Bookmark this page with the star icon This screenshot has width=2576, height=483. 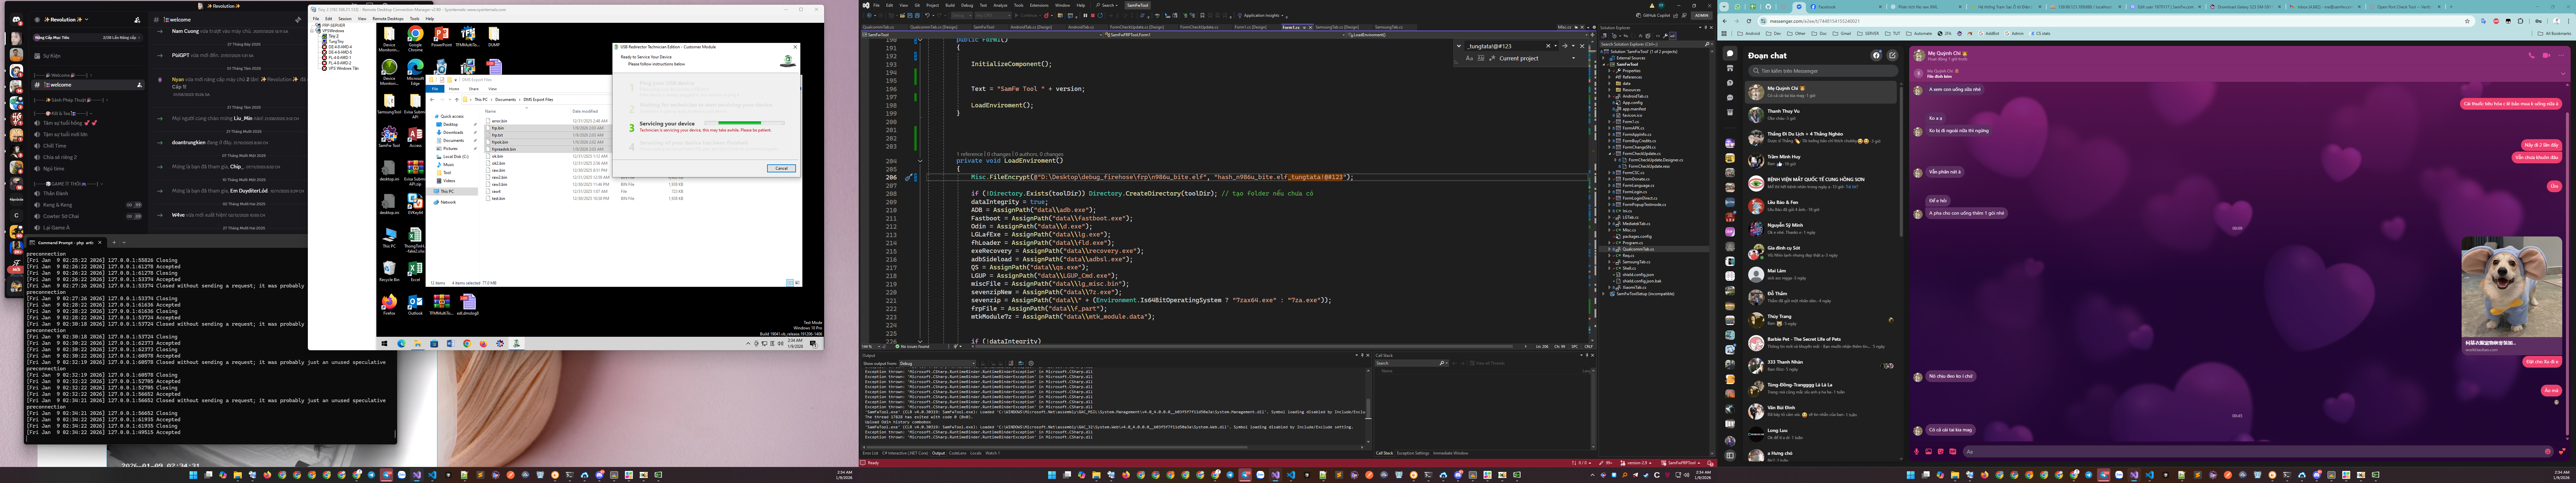coord(2467,21)
